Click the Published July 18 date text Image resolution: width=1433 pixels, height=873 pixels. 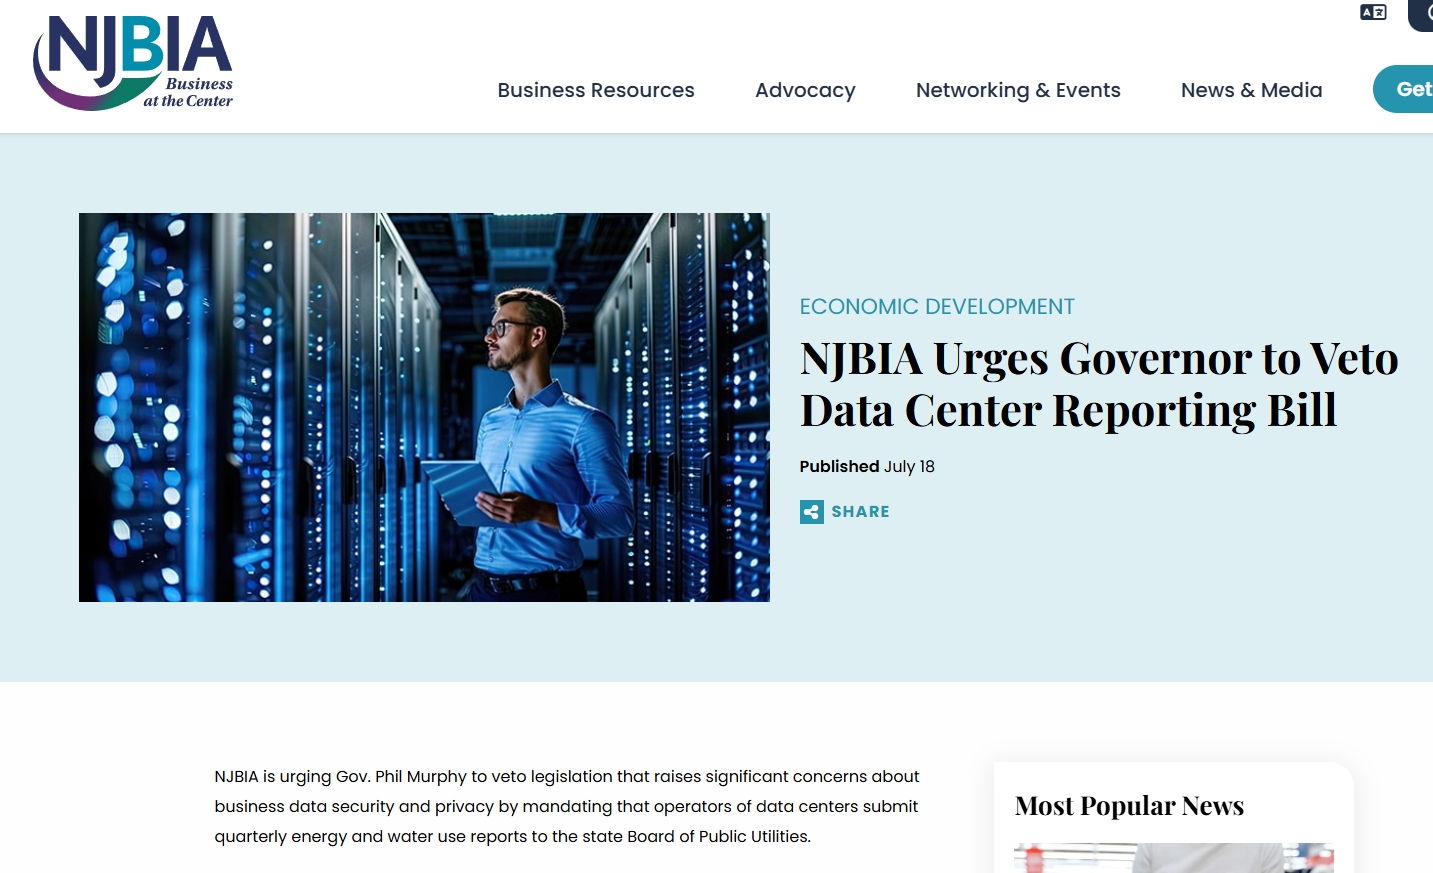867,466
